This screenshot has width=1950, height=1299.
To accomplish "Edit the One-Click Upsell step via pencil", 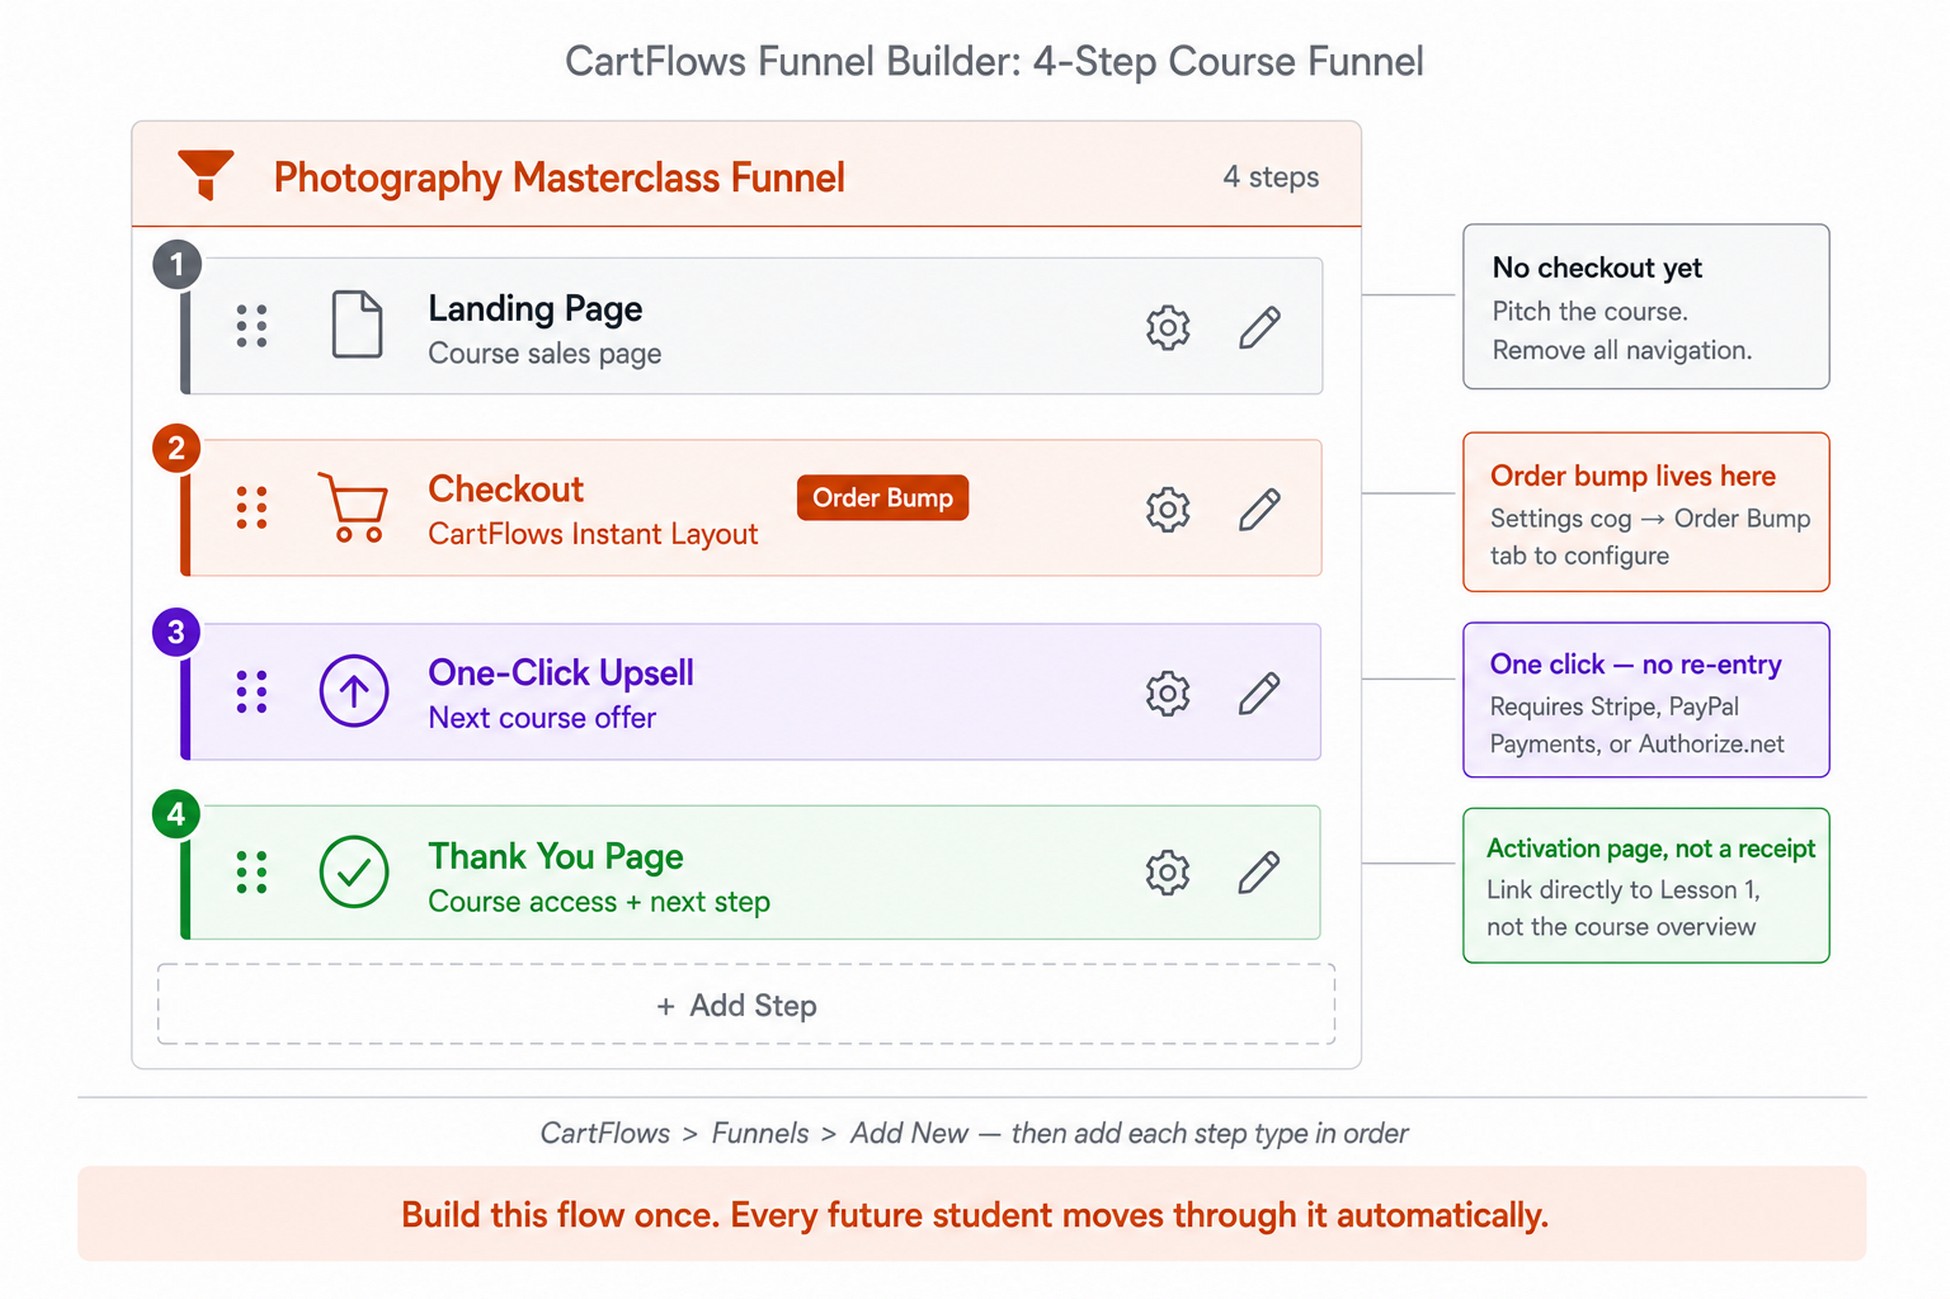I will click(1259, 693).
